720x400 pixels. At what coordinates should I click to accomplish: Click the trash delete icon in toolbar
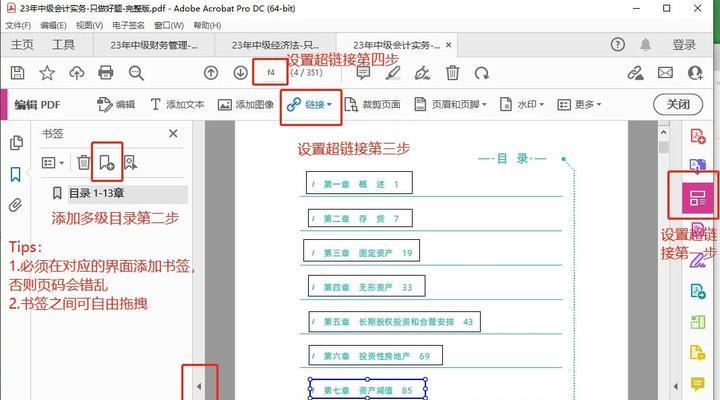point(452,73)
